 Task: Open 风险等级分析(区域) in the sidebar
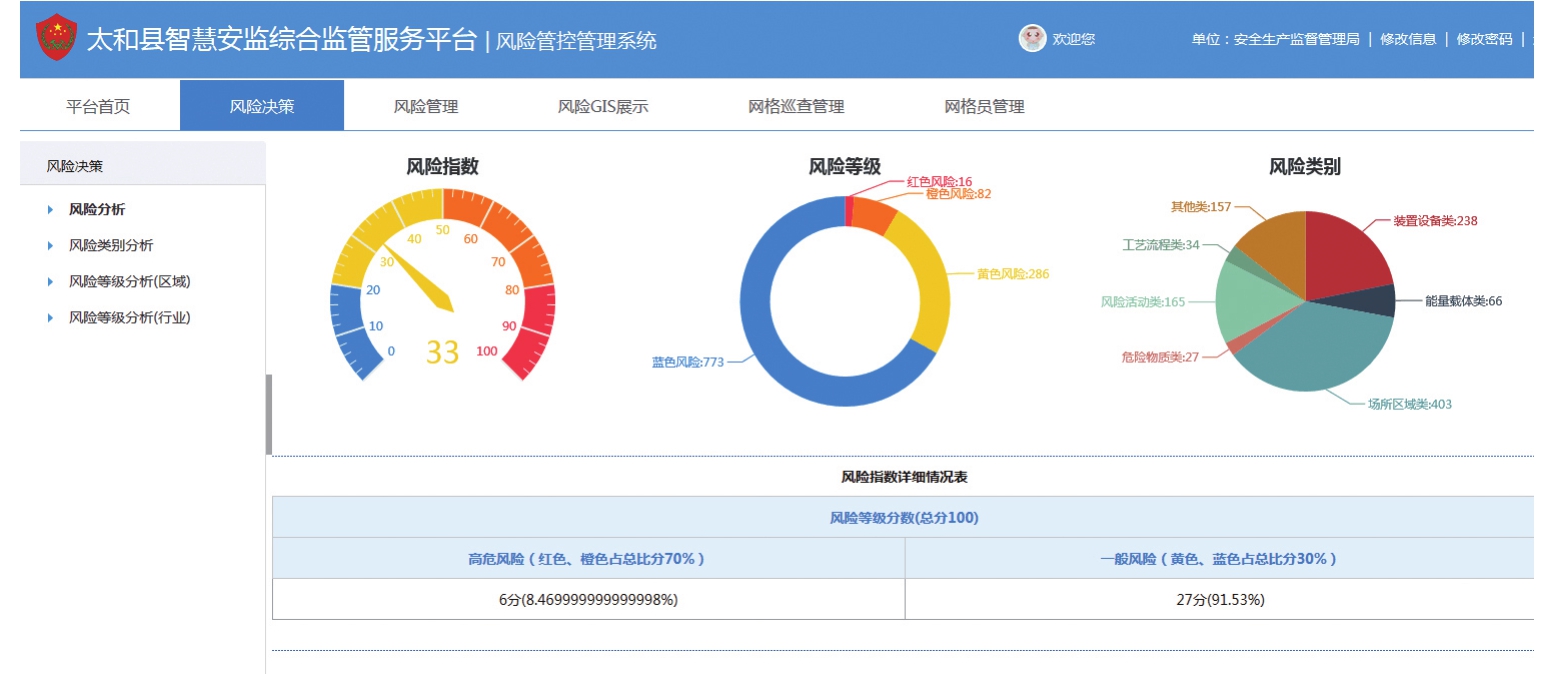pyautogui.click(x=129, y=282)
